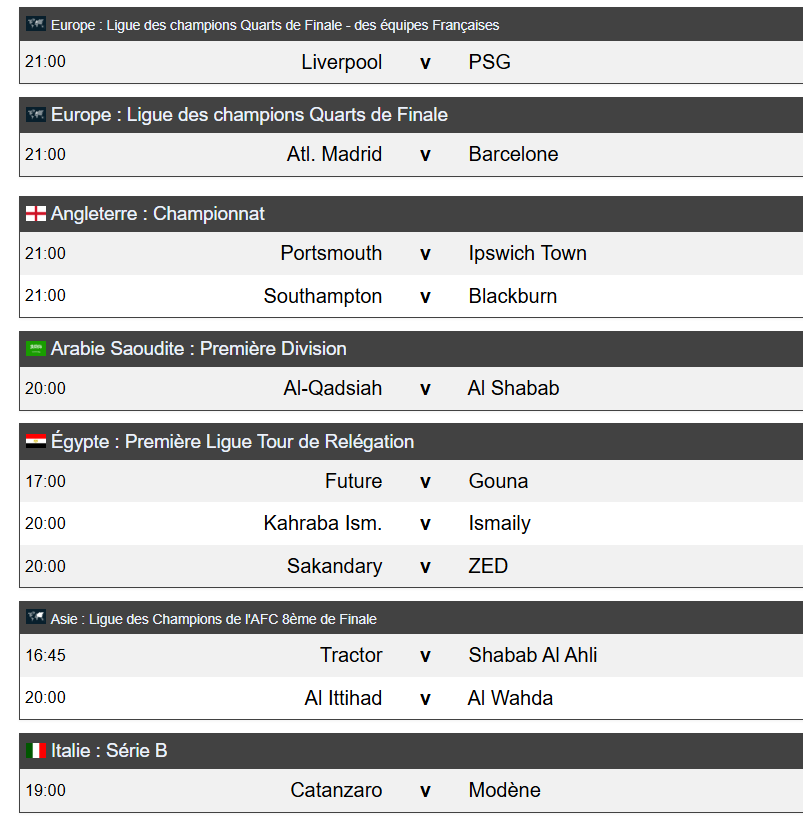
Task: Open the Italie : Série B header
Action: (109, 750)
